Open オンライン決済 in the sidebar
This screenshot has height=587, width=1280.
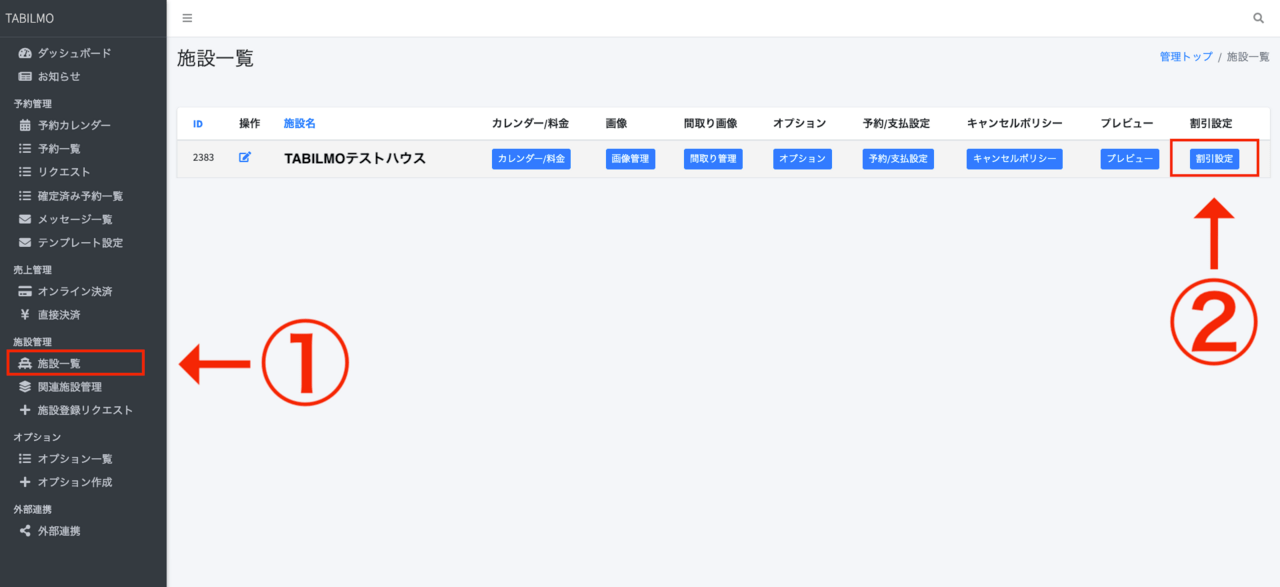74,291
